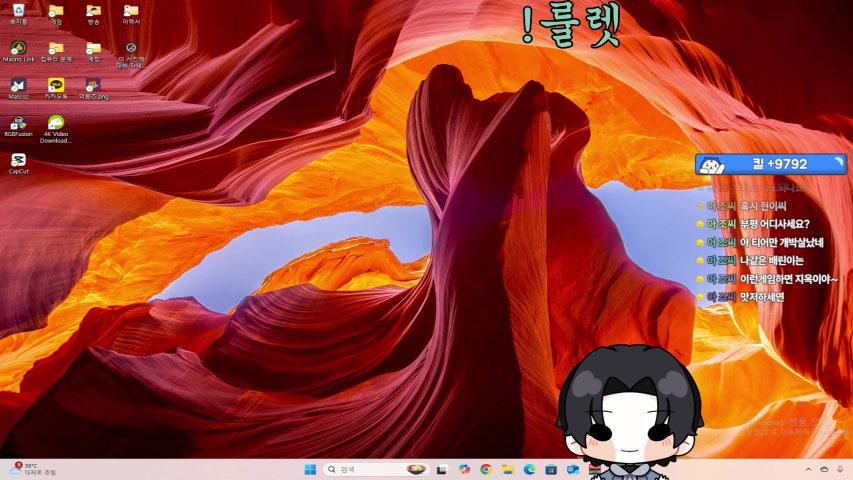
Task: Open Copilot from the taskbar
Action: [x=463, y=469]
